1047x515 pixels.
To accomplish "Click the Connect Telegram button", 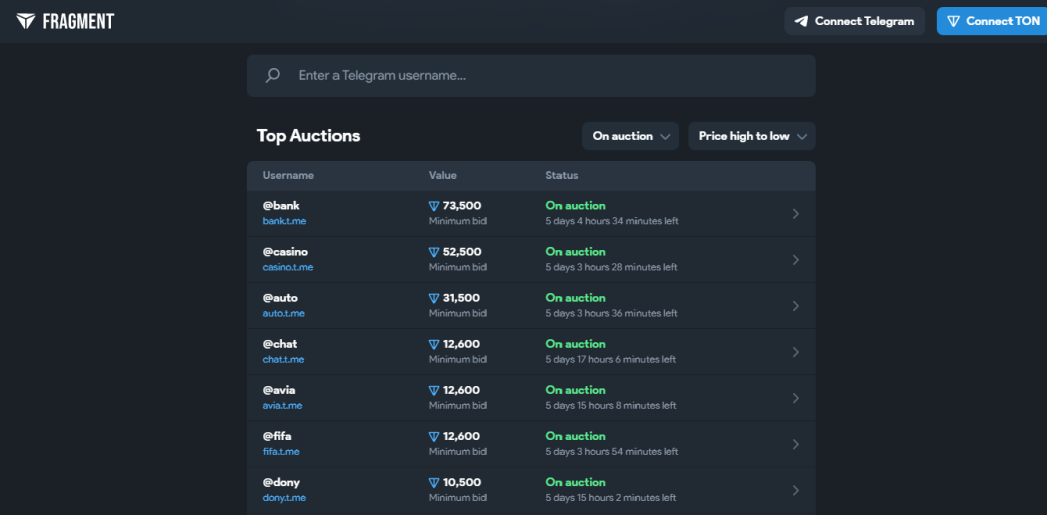I will click(x=855, y=21).
